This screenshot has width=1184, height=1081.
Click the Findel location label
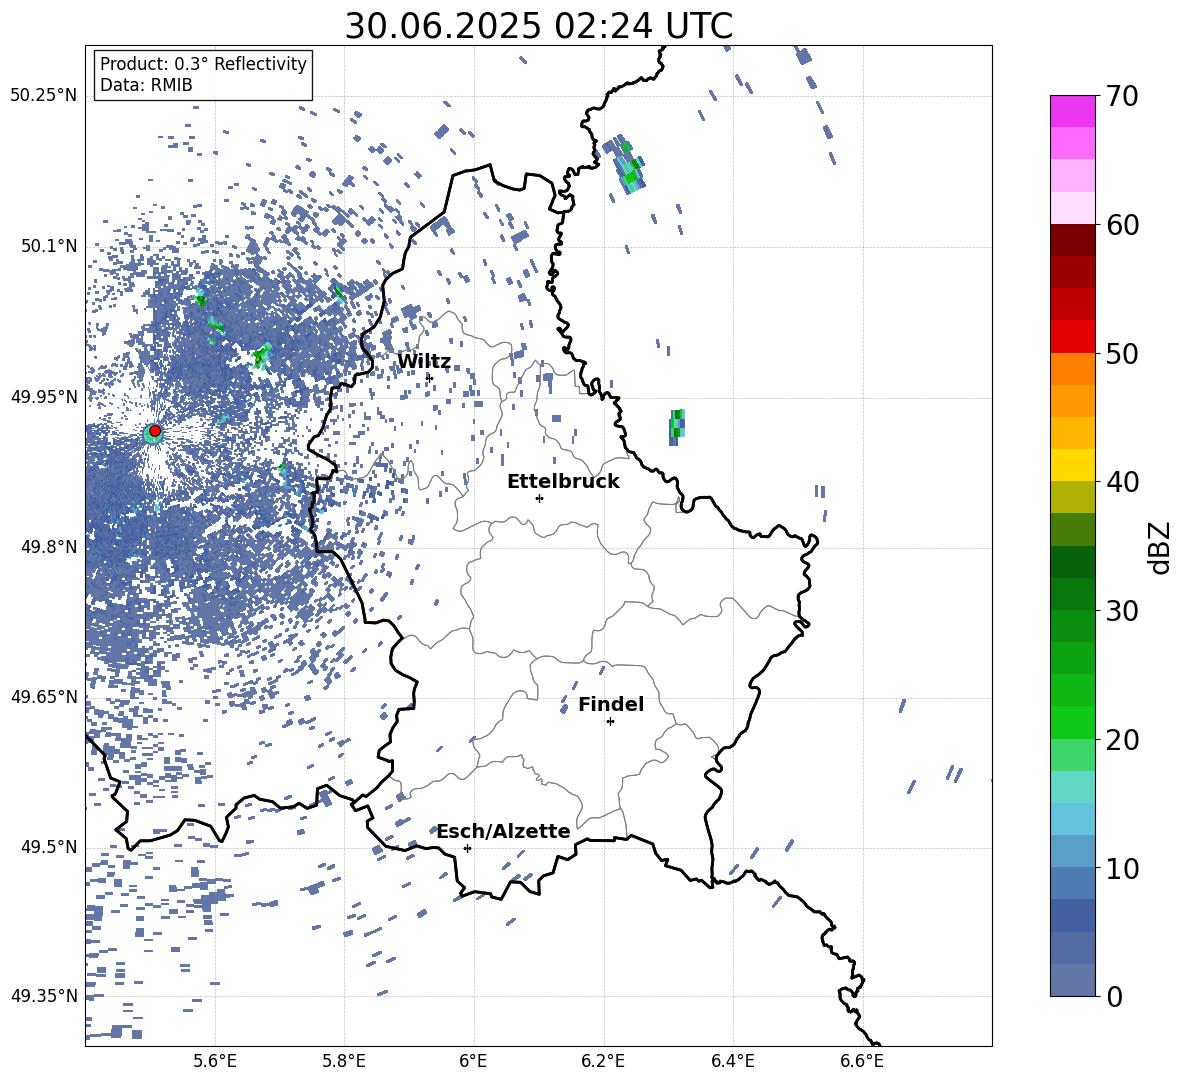pos(611,704)
